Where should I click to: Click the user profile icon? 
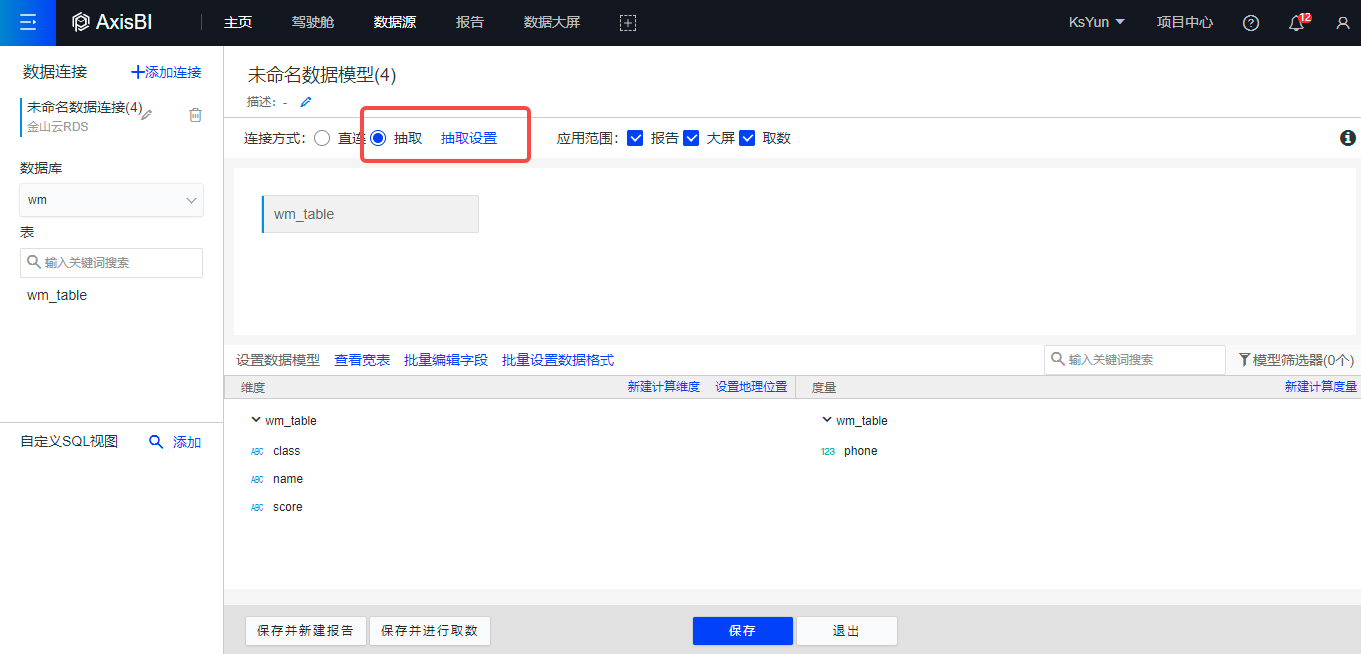coord(1343,23)
